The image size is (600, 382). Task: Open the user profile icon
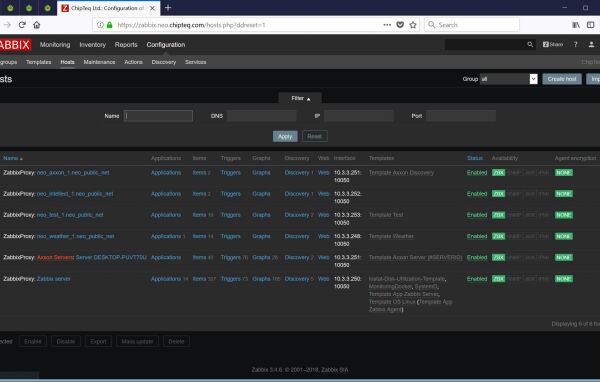pos(591,45)
